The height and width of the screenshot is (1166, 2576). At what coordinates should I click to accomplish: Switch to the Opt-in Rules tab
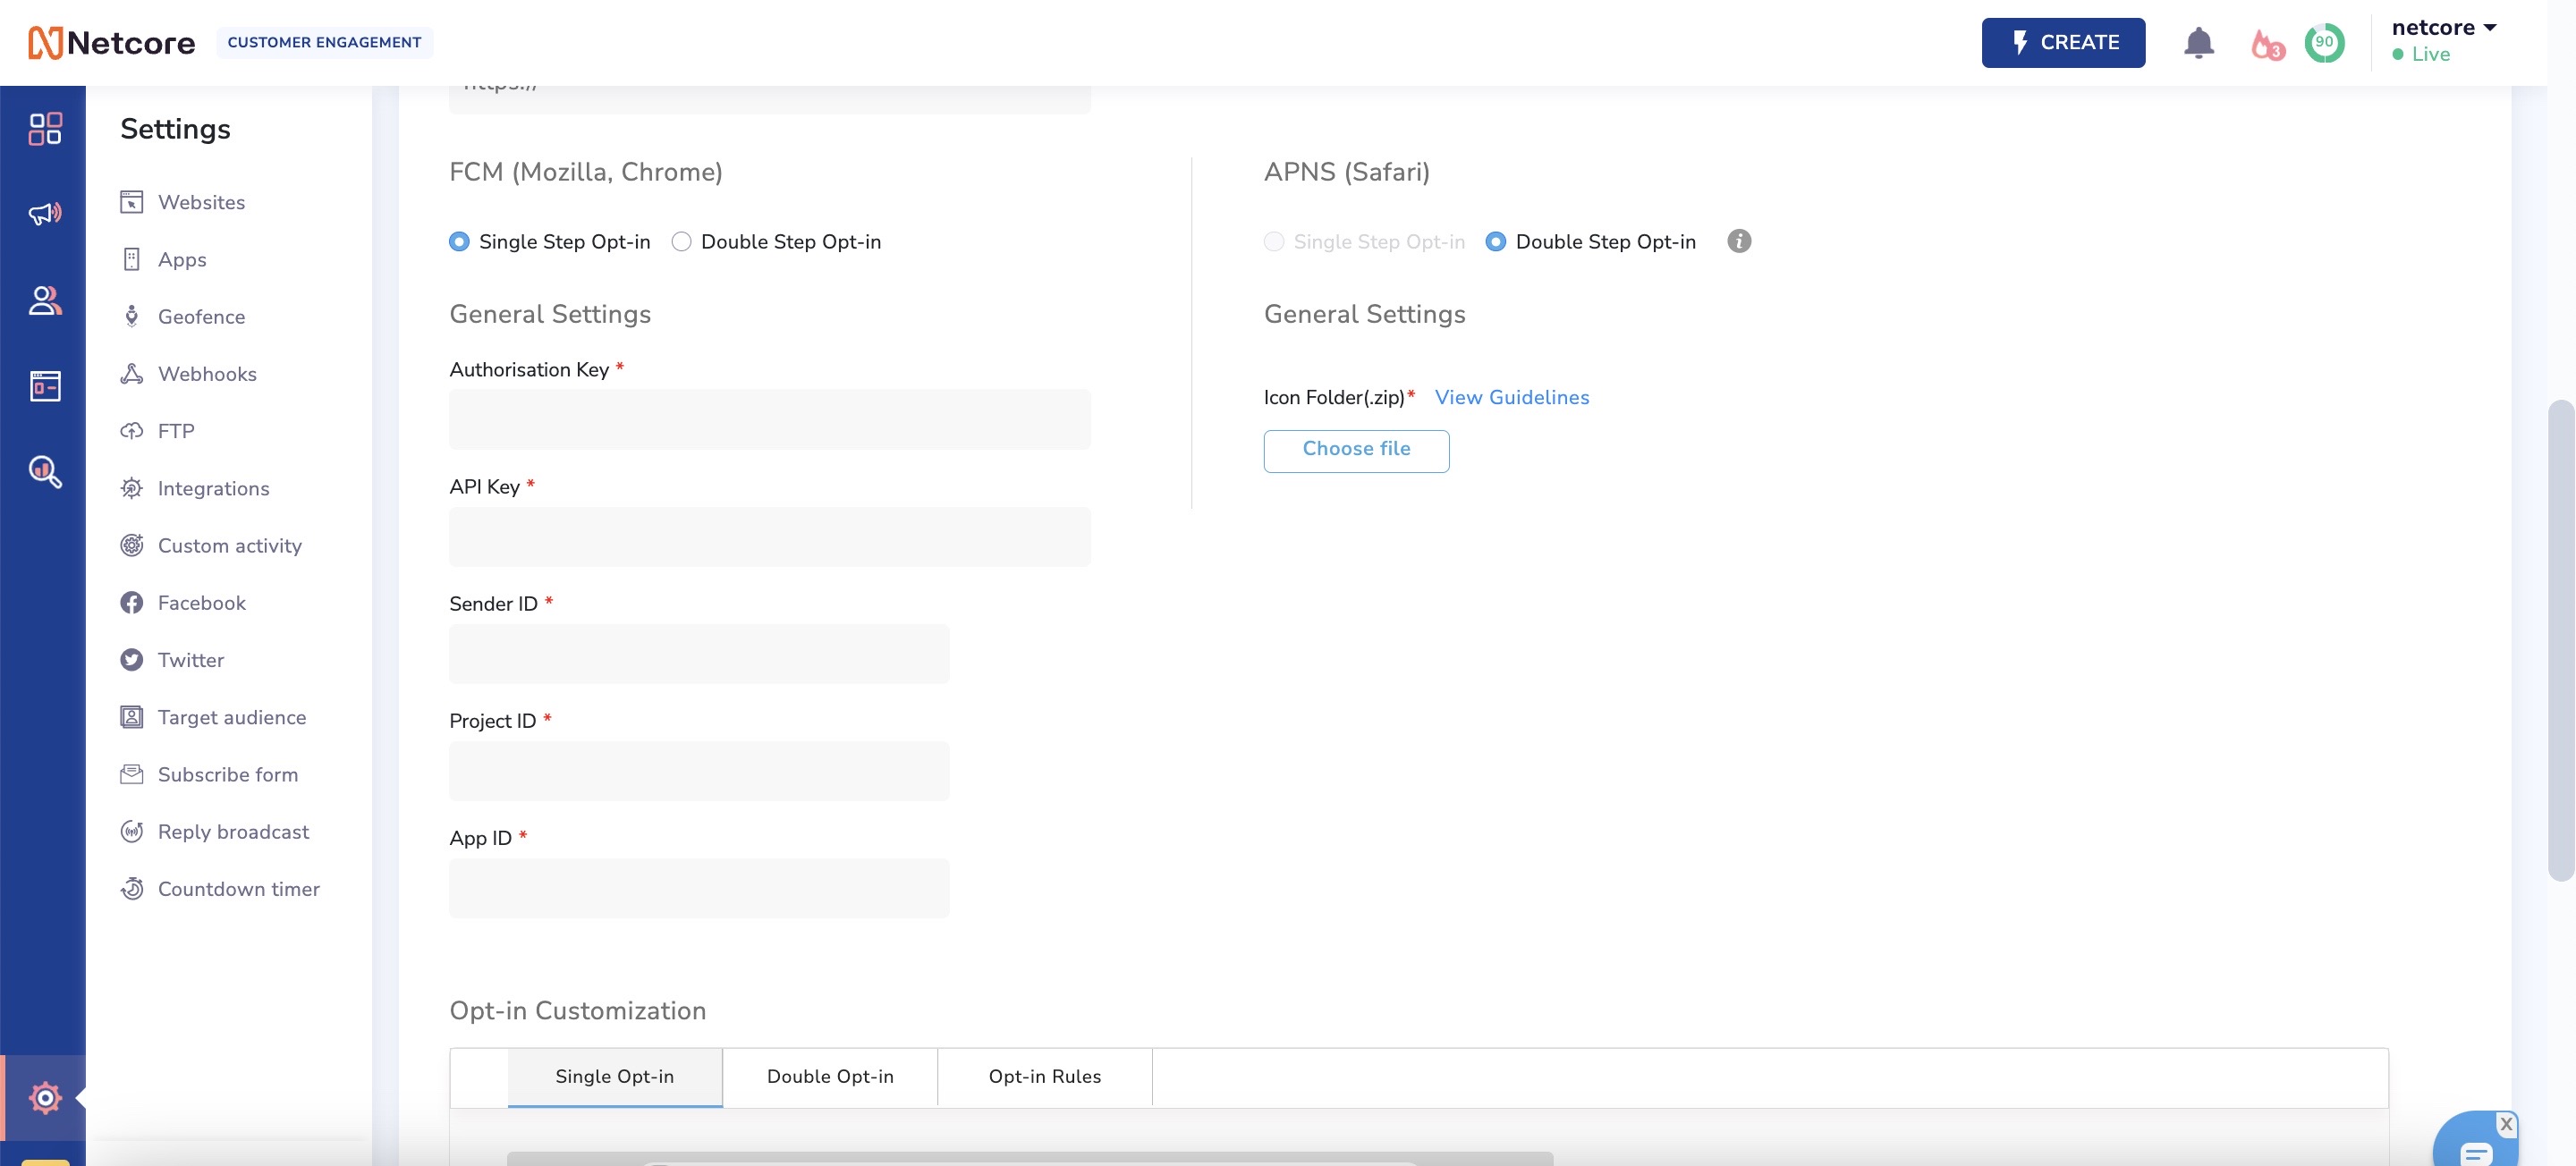click(1044, 1076)
